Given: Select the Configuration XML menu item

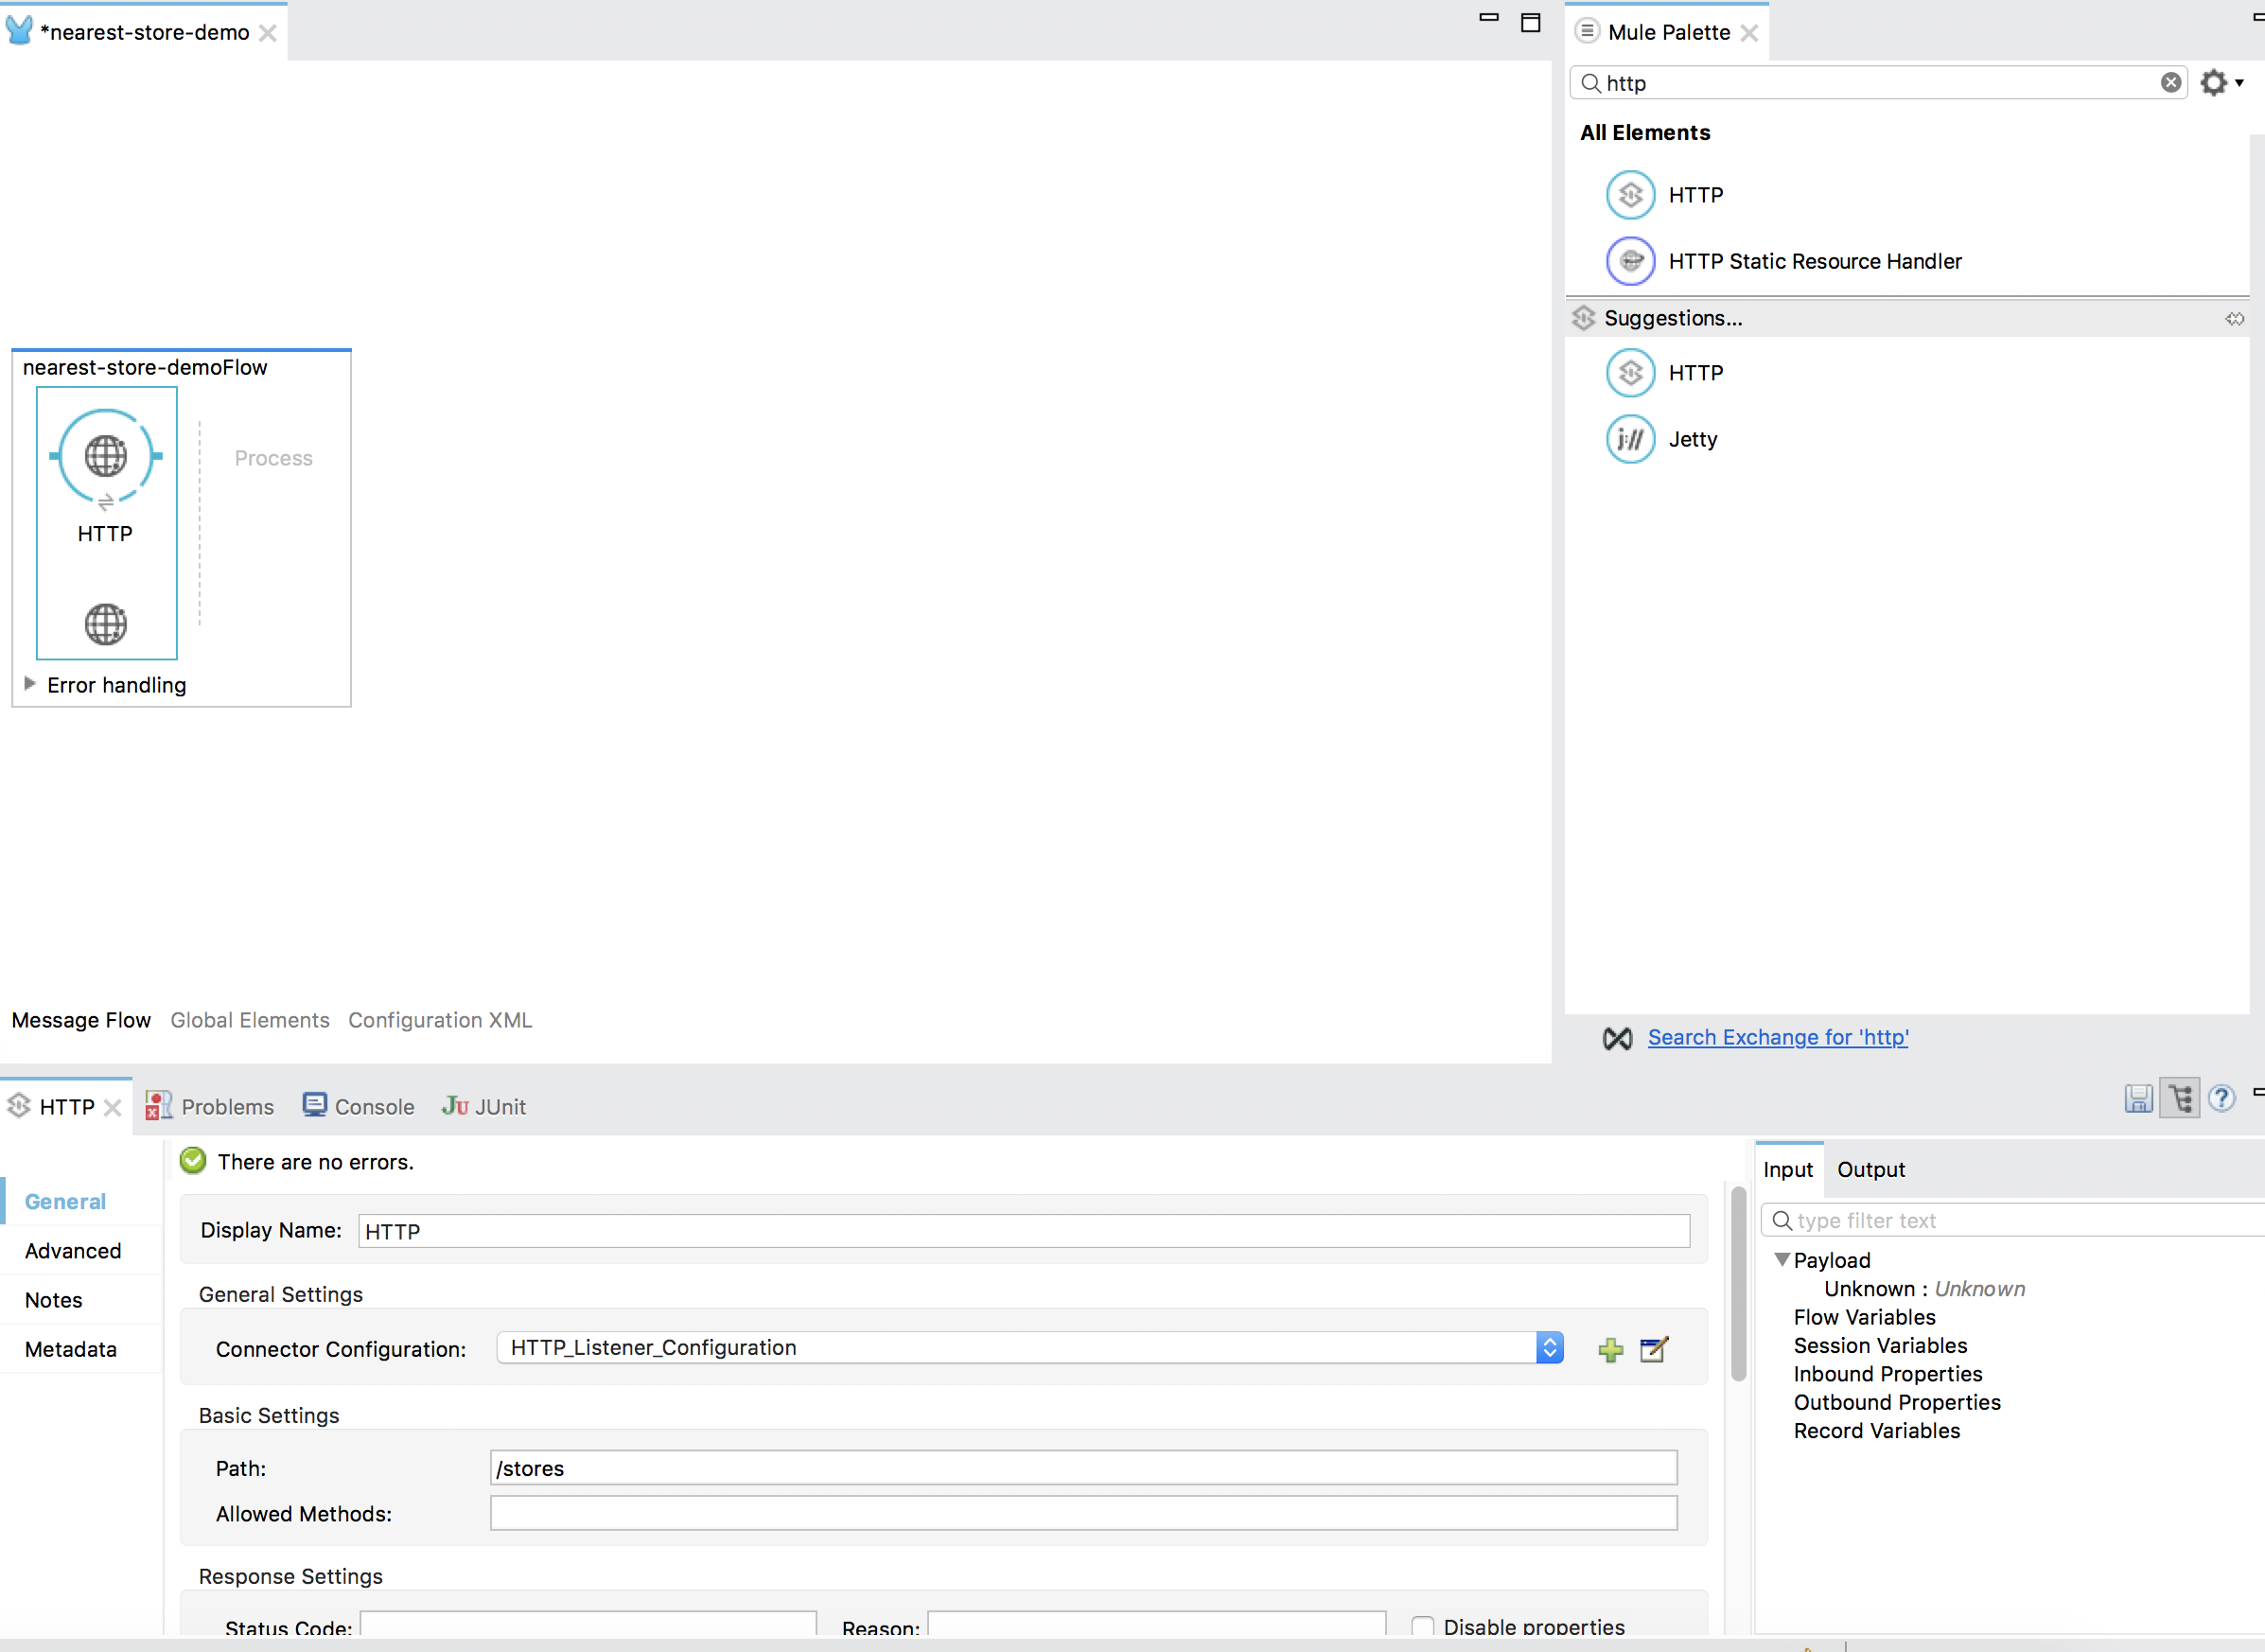Looking at the screenshot, I should point(440,1019).
